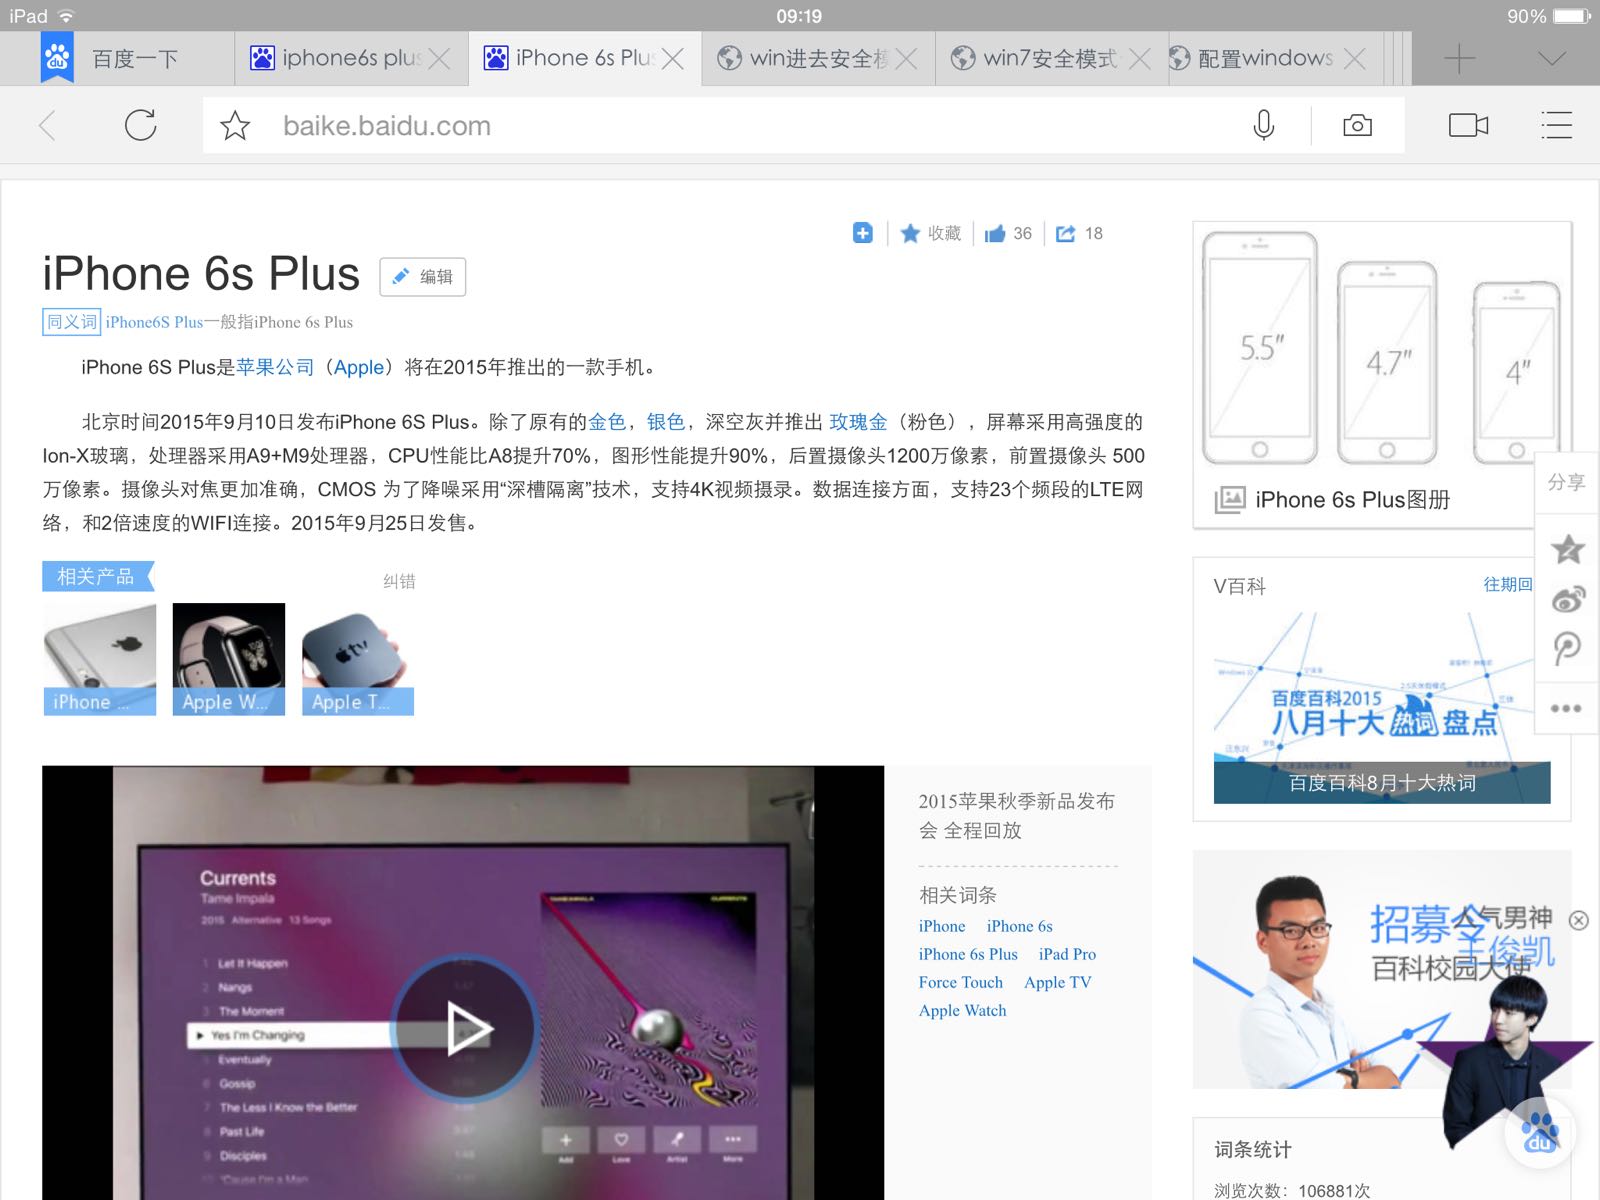Image resolution: width=1600 pixels, height=1200 pixels.
Task: Share to Weibo via sidebar icon
Action: (1567, 598)
